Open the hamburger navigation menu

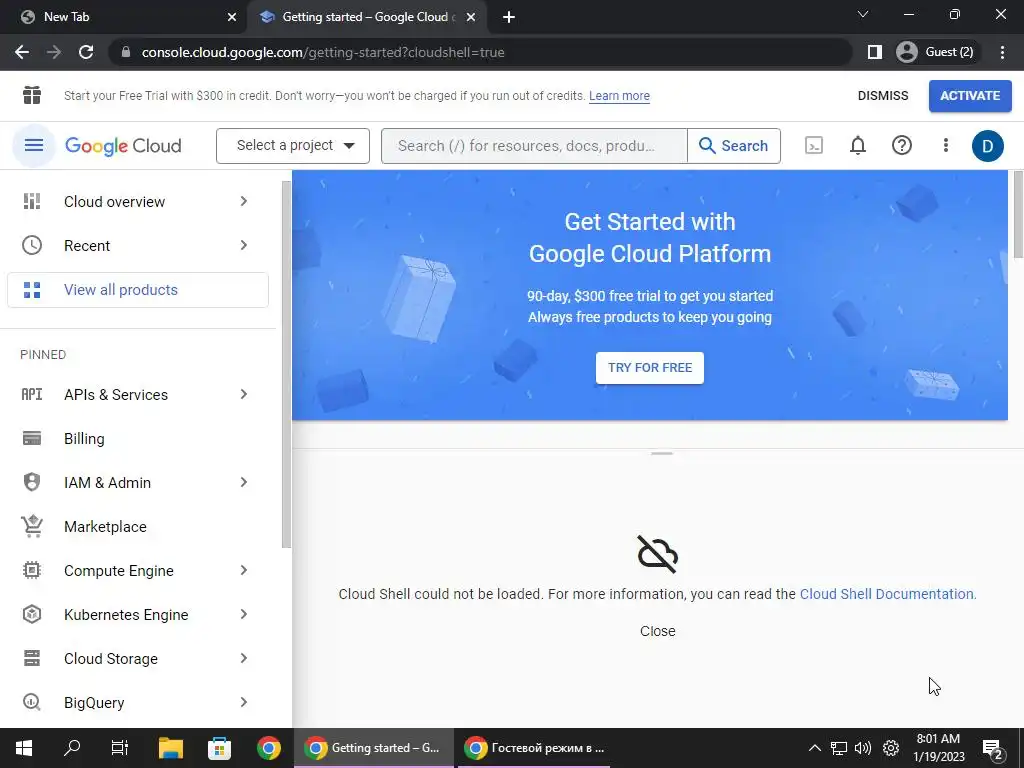coord(33,145)
